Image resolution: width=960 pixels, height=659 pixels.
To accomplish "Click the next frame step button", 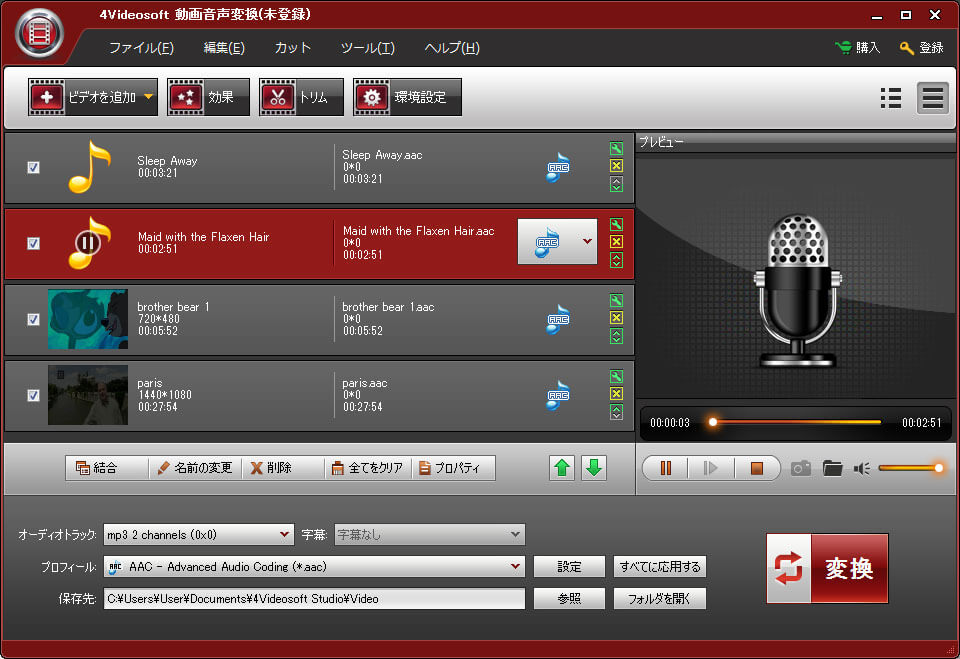I will pyautogui.click(x=710, y=469).
